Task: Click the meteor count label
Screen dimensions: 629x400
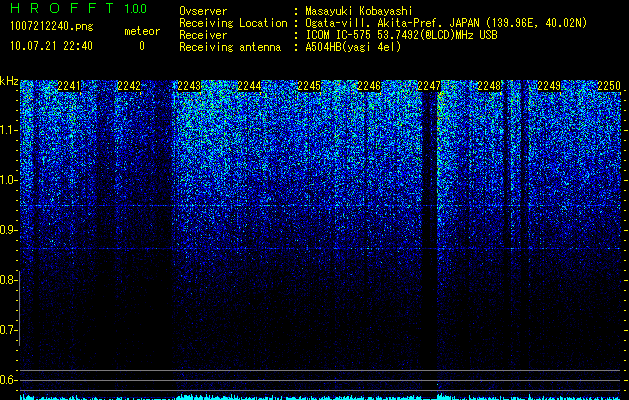Action: pos(142,31)
